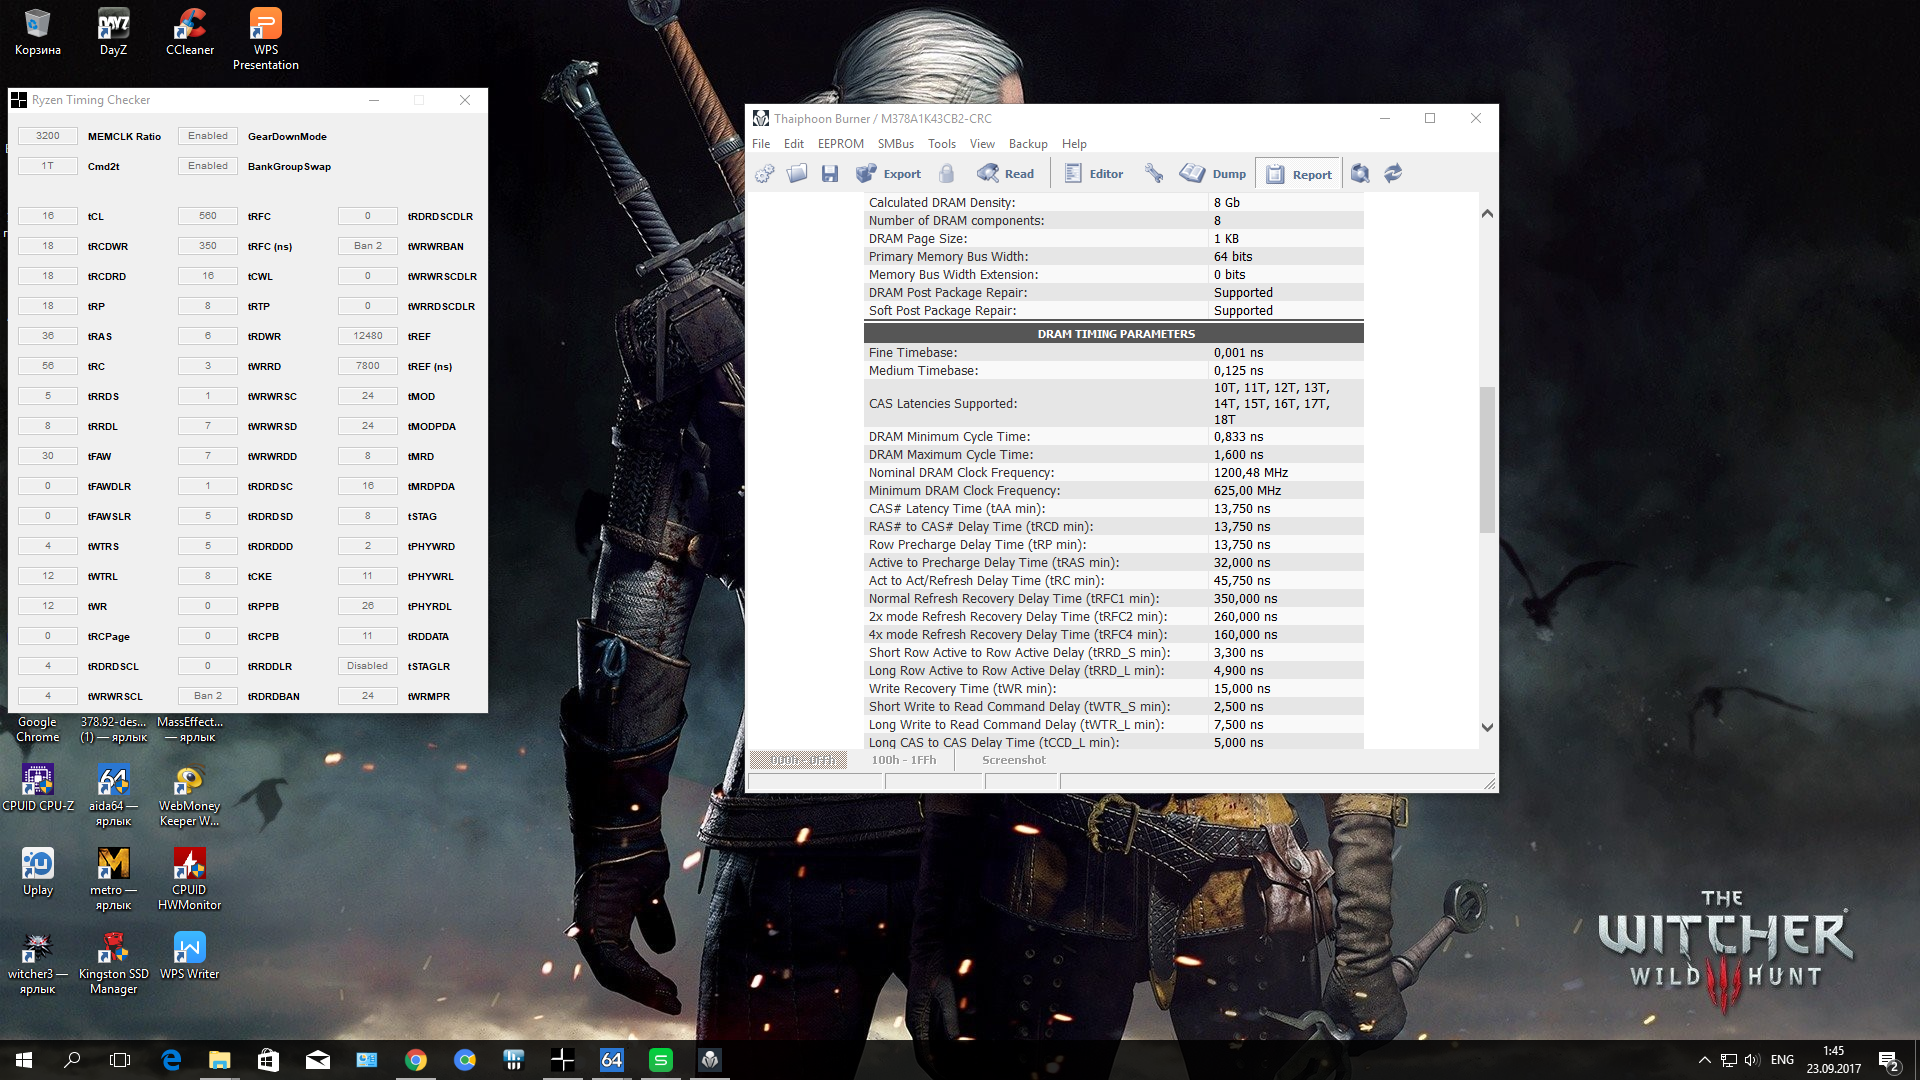The height and width of the screenshot is (1080, 1920).
Task: Show hidden system tray icons chevron
Action: point(1704,1060)
